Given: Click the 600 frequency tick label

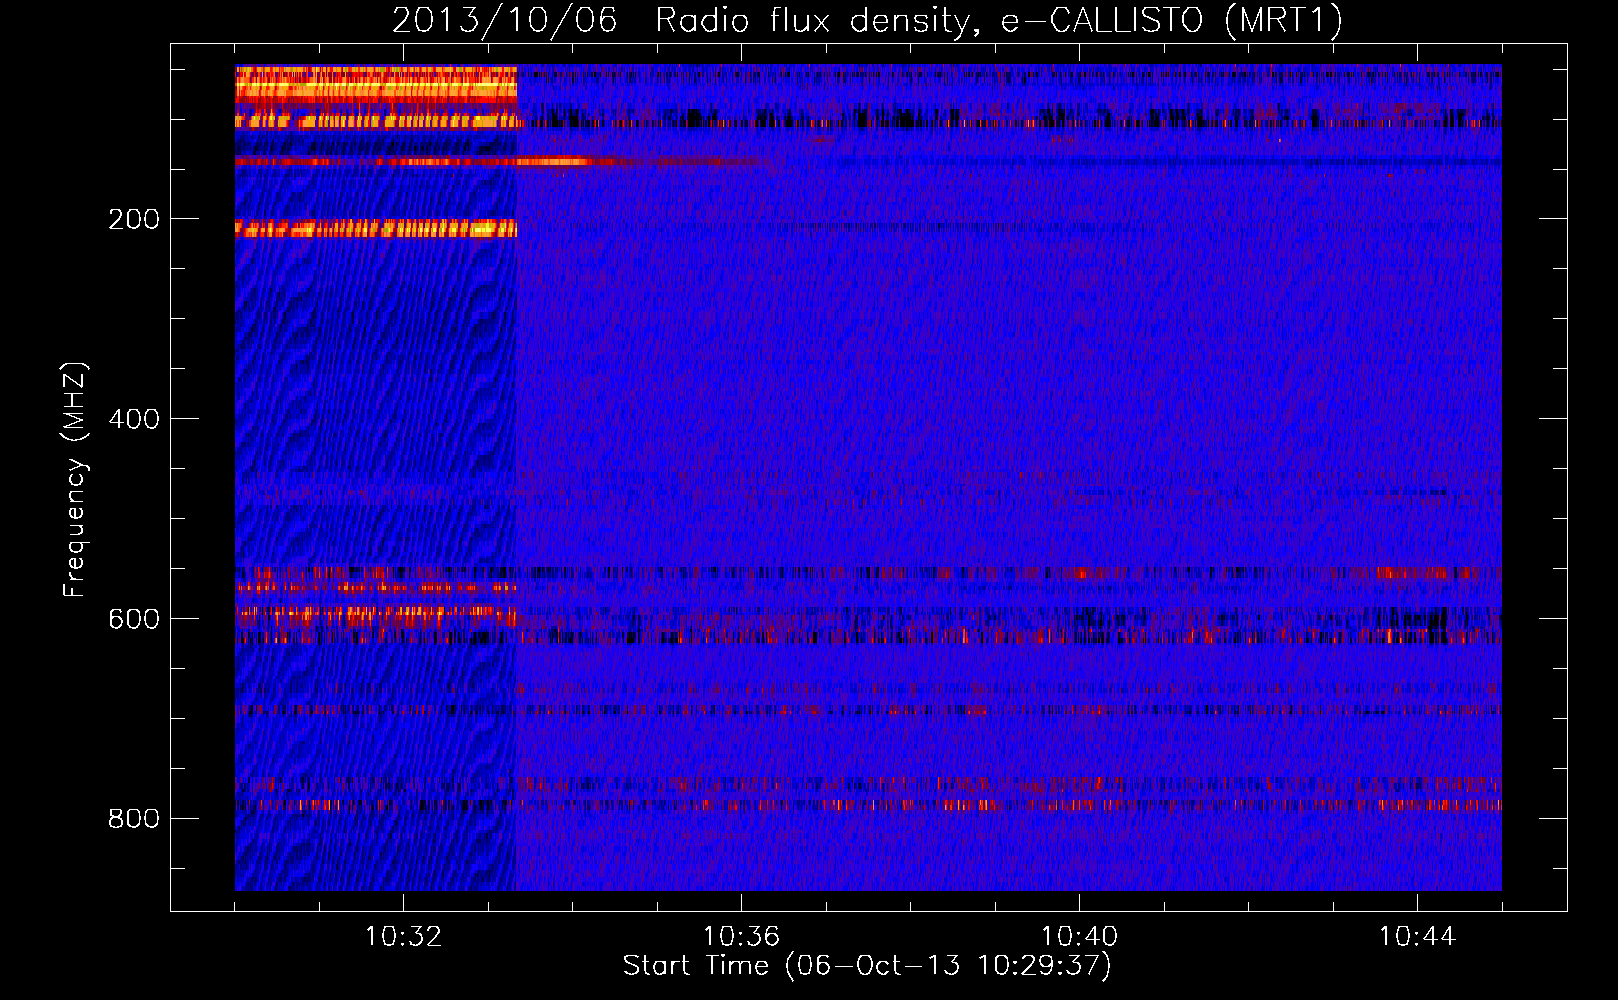Looking at the screenshot, I should tap(134, 619).
